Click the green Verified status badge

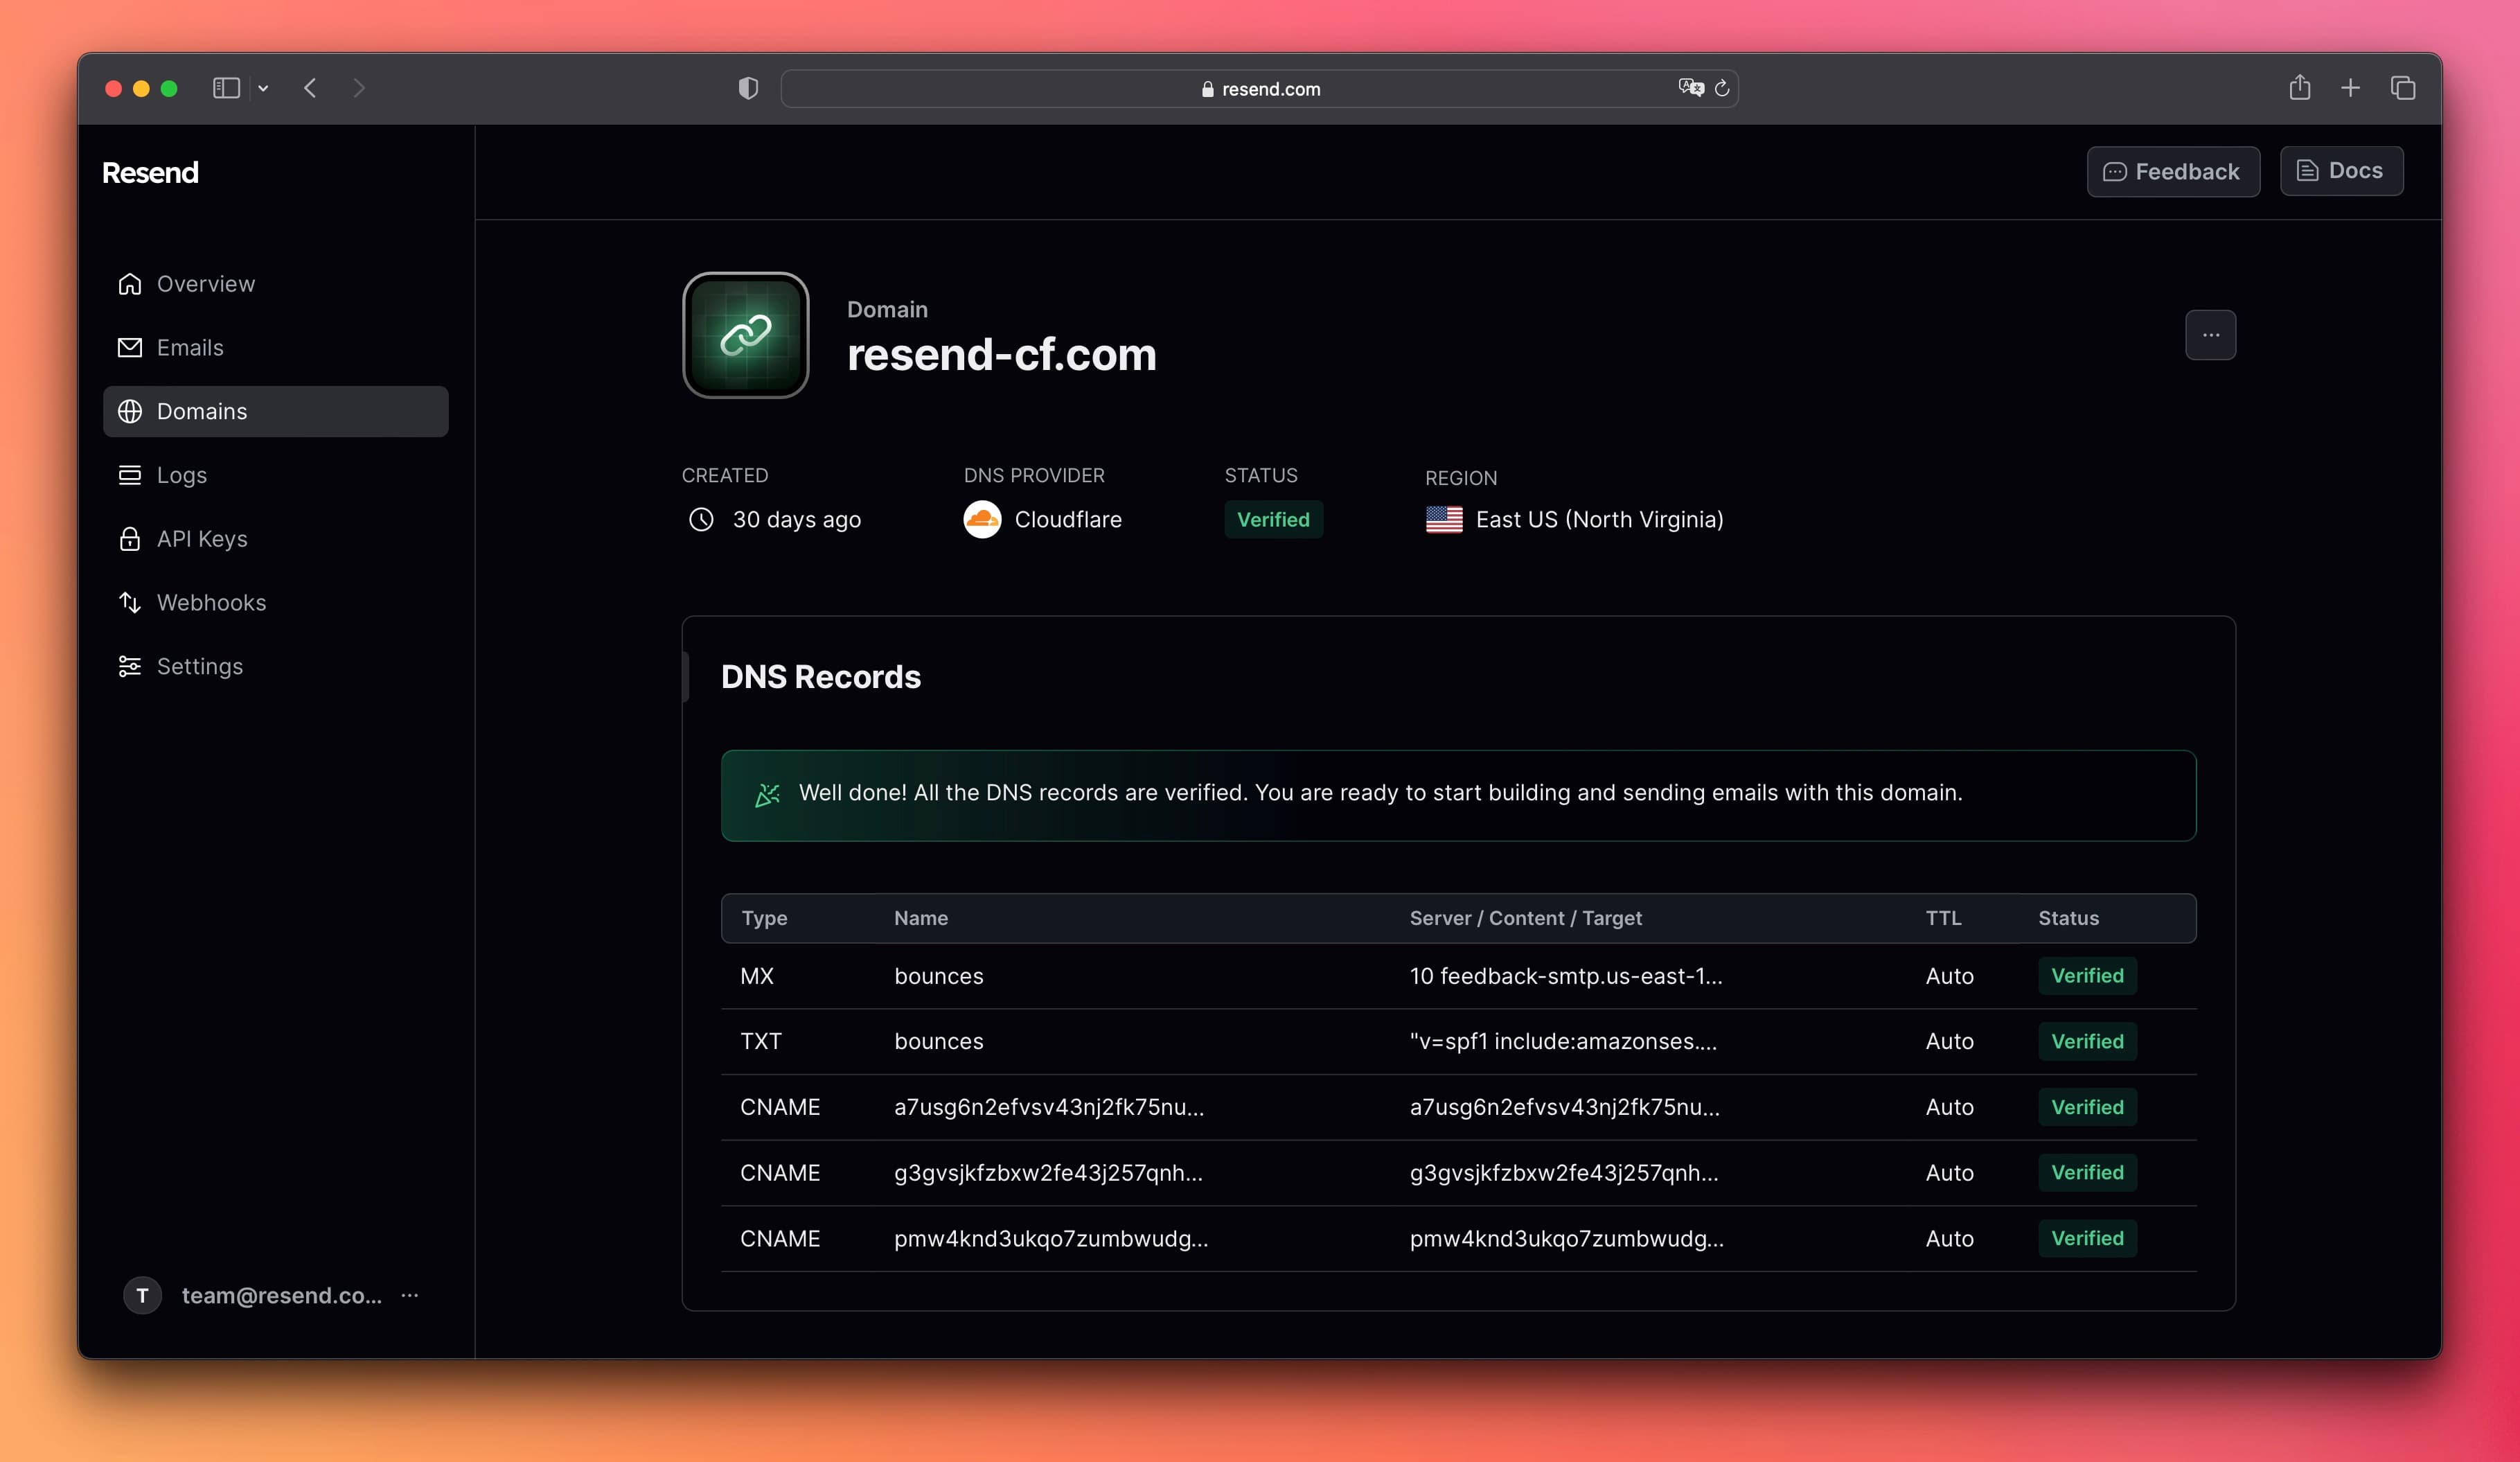pos(1273,519)
